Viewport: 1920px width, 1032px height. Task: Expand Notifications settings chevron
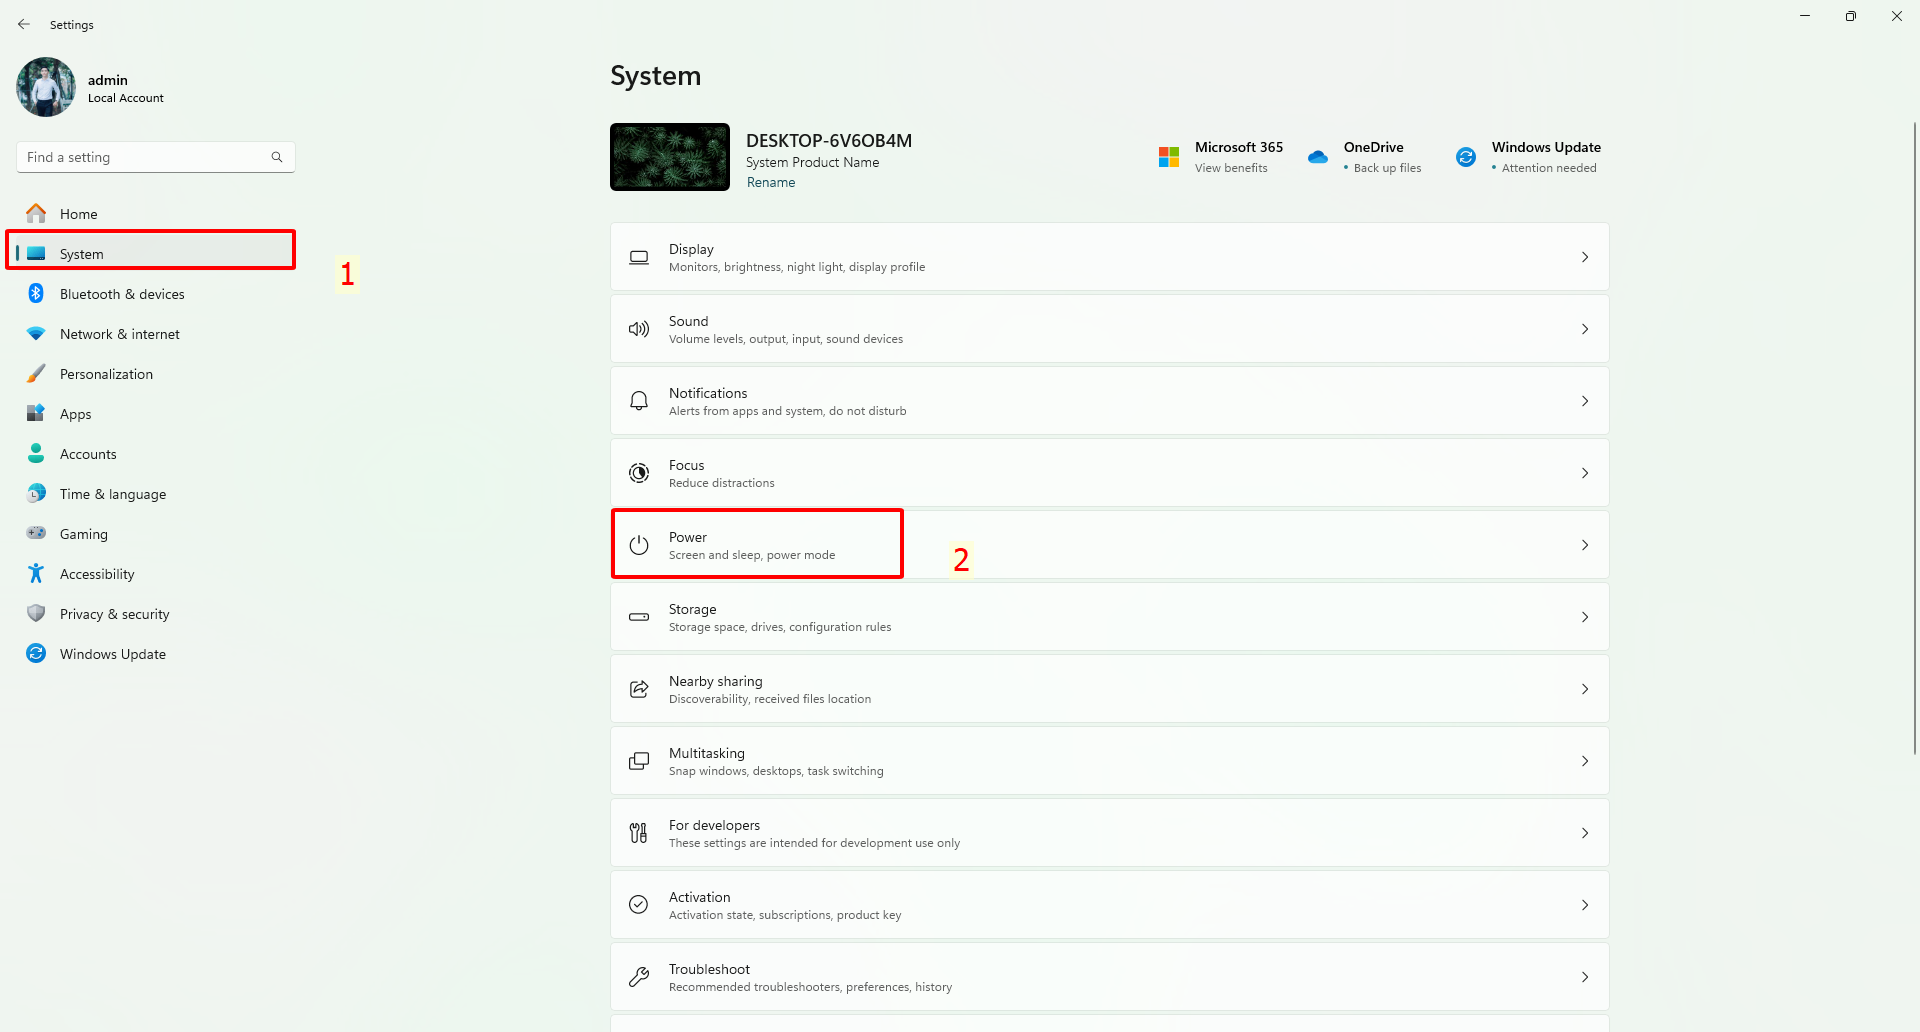[x=1585, y=401]
